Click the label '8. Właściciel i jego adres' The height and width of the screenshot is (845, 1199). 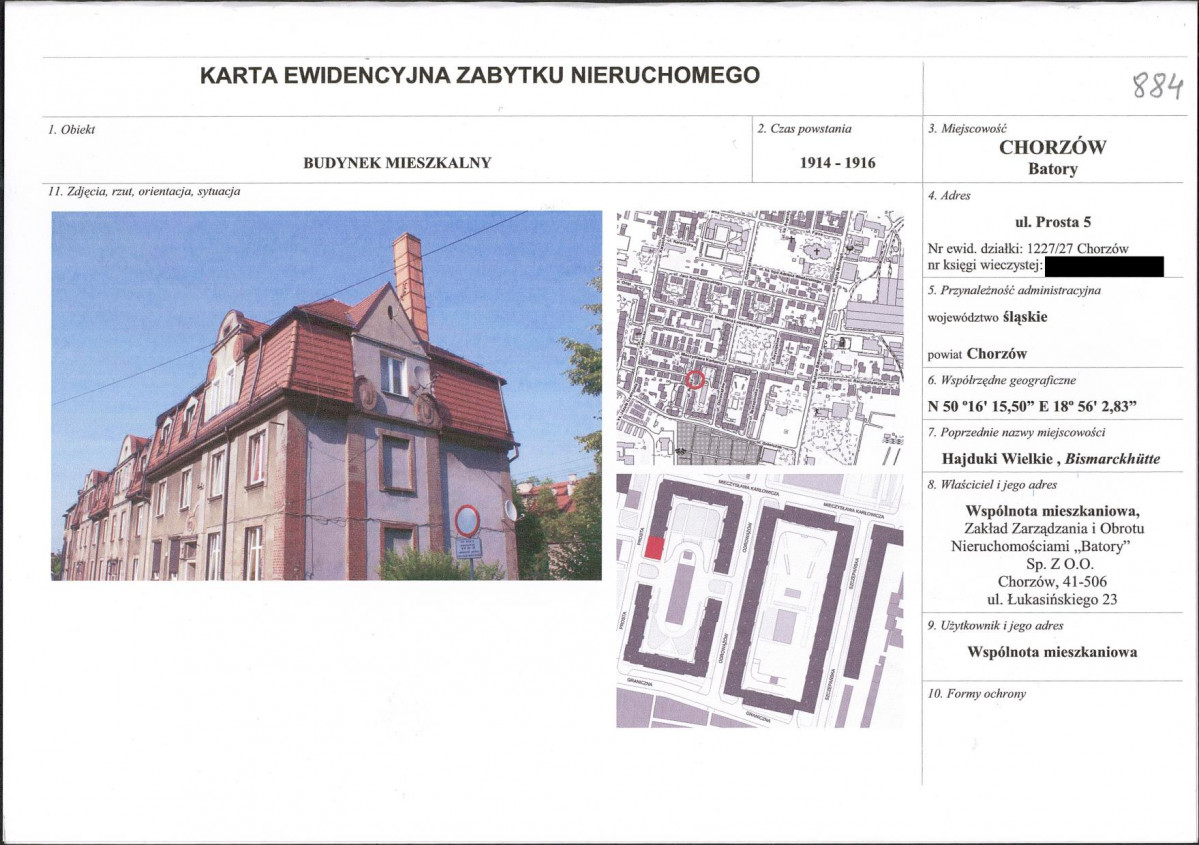[993, 484]
